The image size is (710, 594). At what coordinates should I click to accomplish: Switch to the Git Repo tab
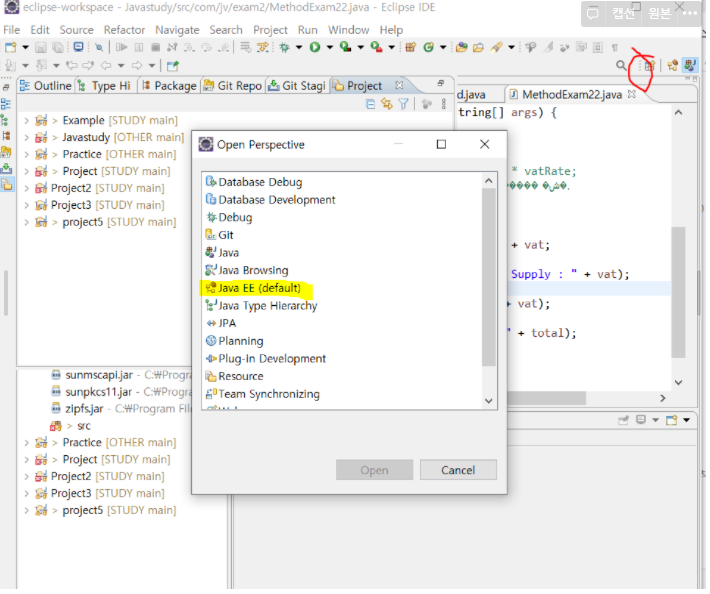pos(233,86)
